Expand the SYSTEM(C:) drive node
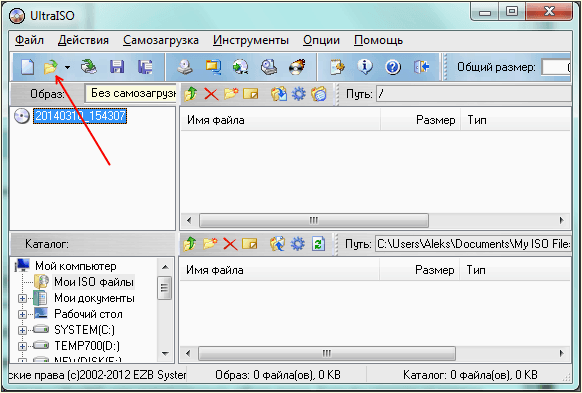This screenshot has width=582, height=393. click(22, 330)
